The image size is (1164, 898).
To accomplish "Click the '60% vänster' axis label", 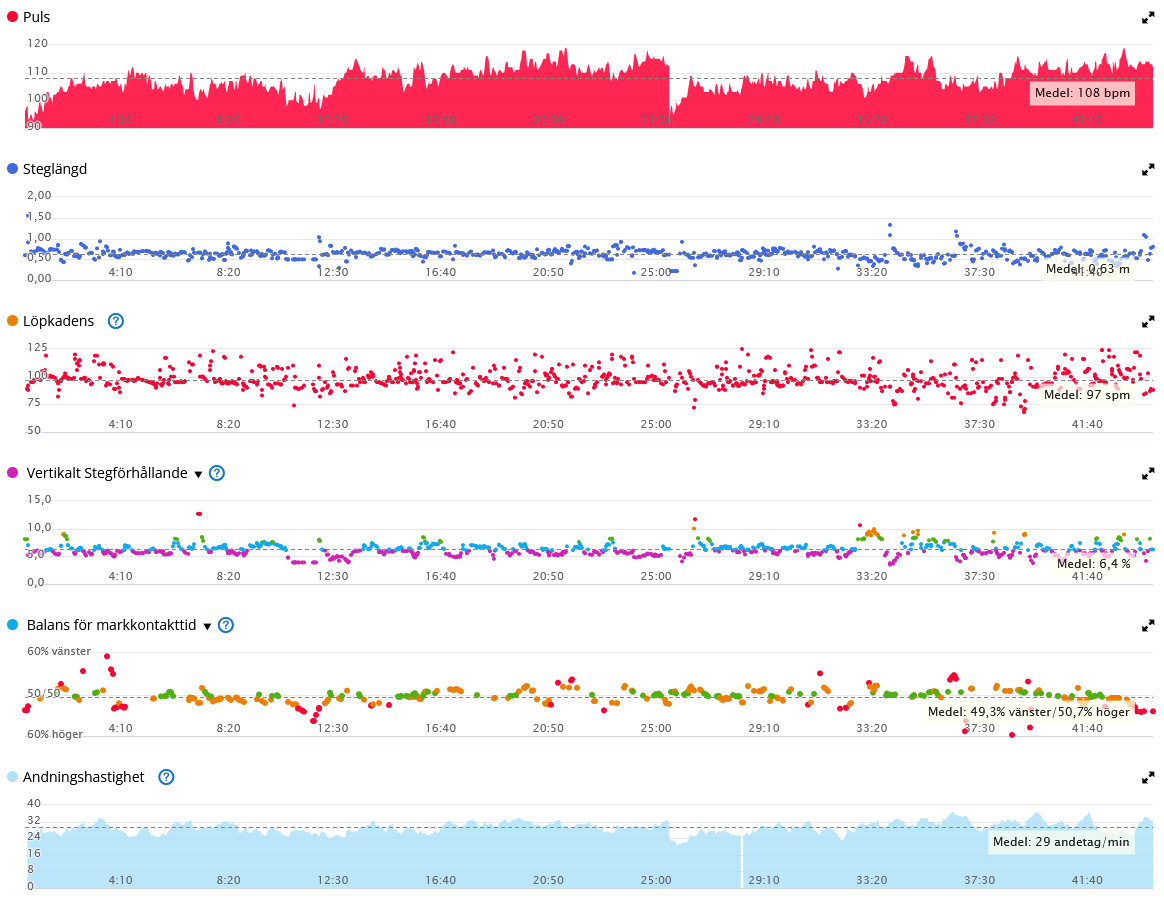I will pyautogui.click(x=59, y=652).
